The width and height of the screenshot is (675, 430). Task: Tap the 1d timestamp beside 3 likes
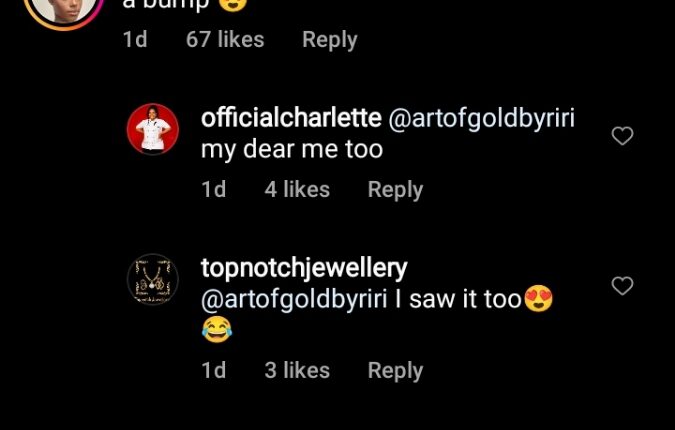click(213, 370)
